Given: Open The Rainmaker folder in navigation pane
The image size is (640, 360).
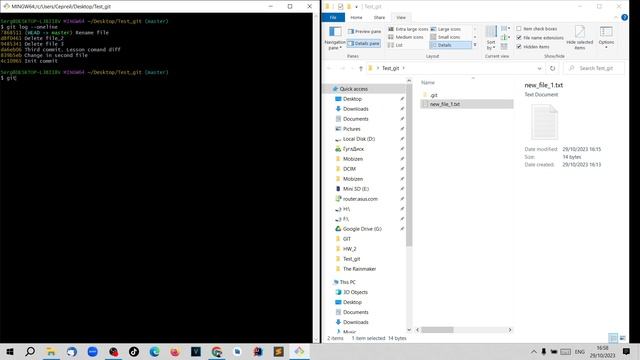Looking at the screenshot, I should [359, 269].
